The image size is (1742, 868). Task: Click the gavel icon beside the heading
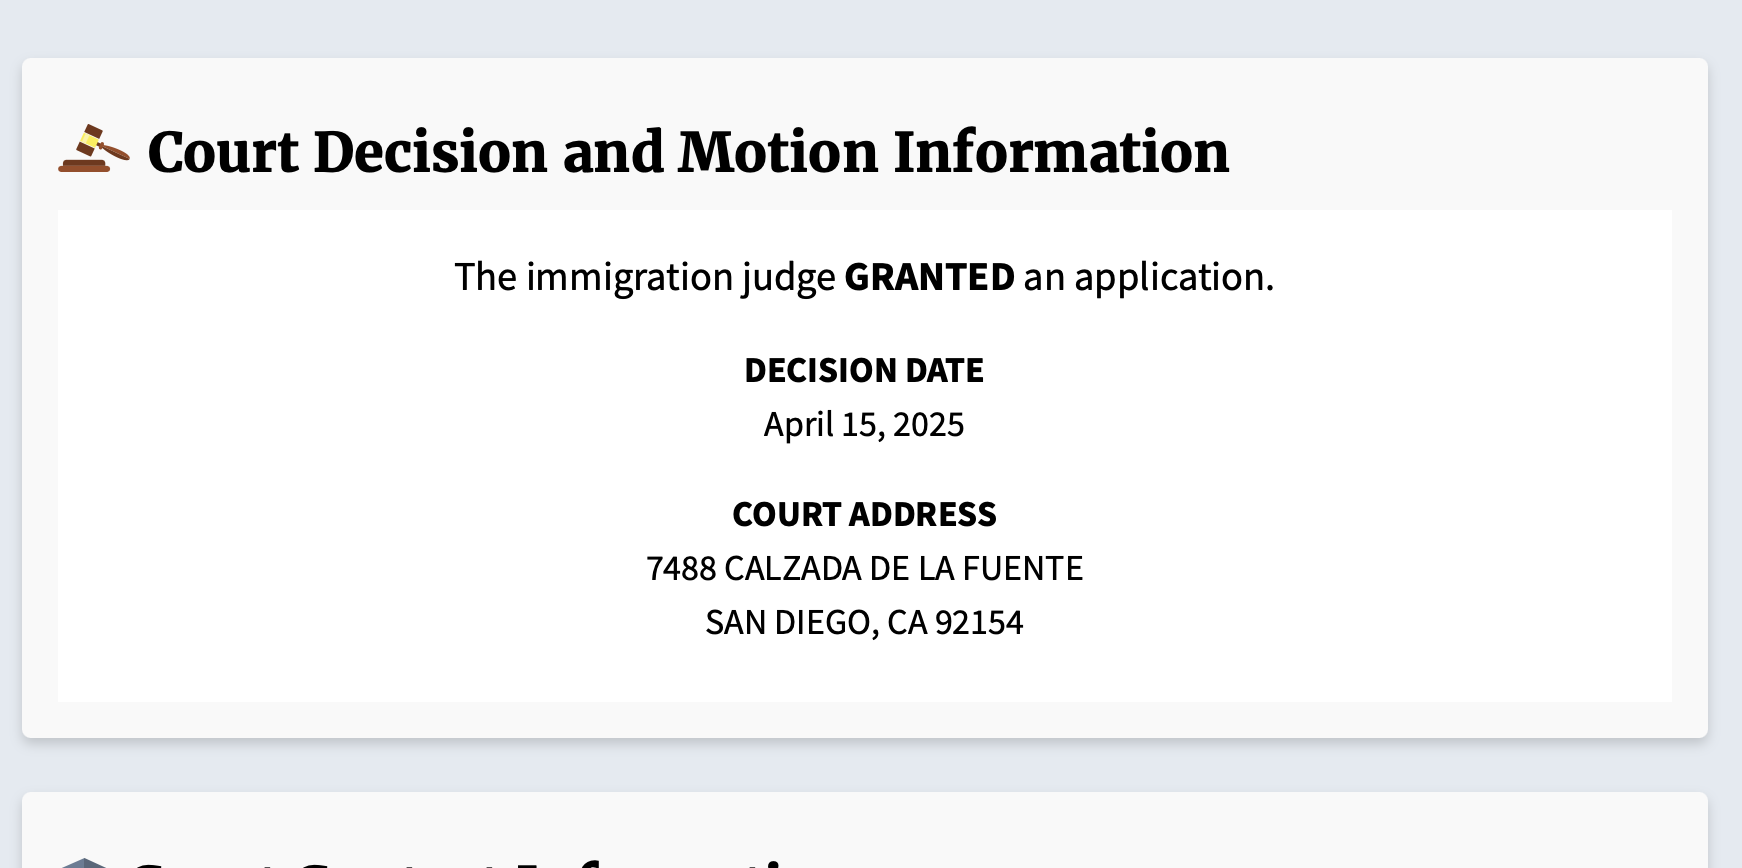pyautogui.click(x=94, y=150)
